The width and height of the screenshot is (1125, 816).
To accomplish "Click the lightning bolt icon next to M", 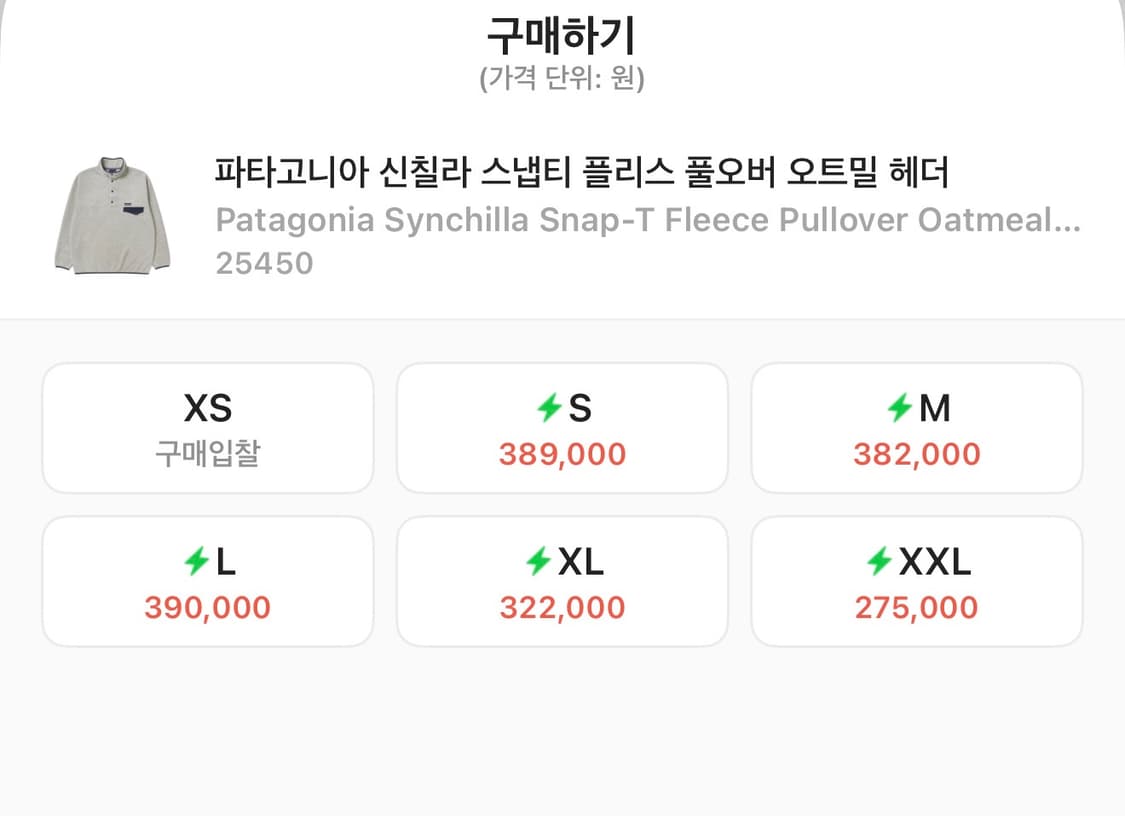I will 899,408.
